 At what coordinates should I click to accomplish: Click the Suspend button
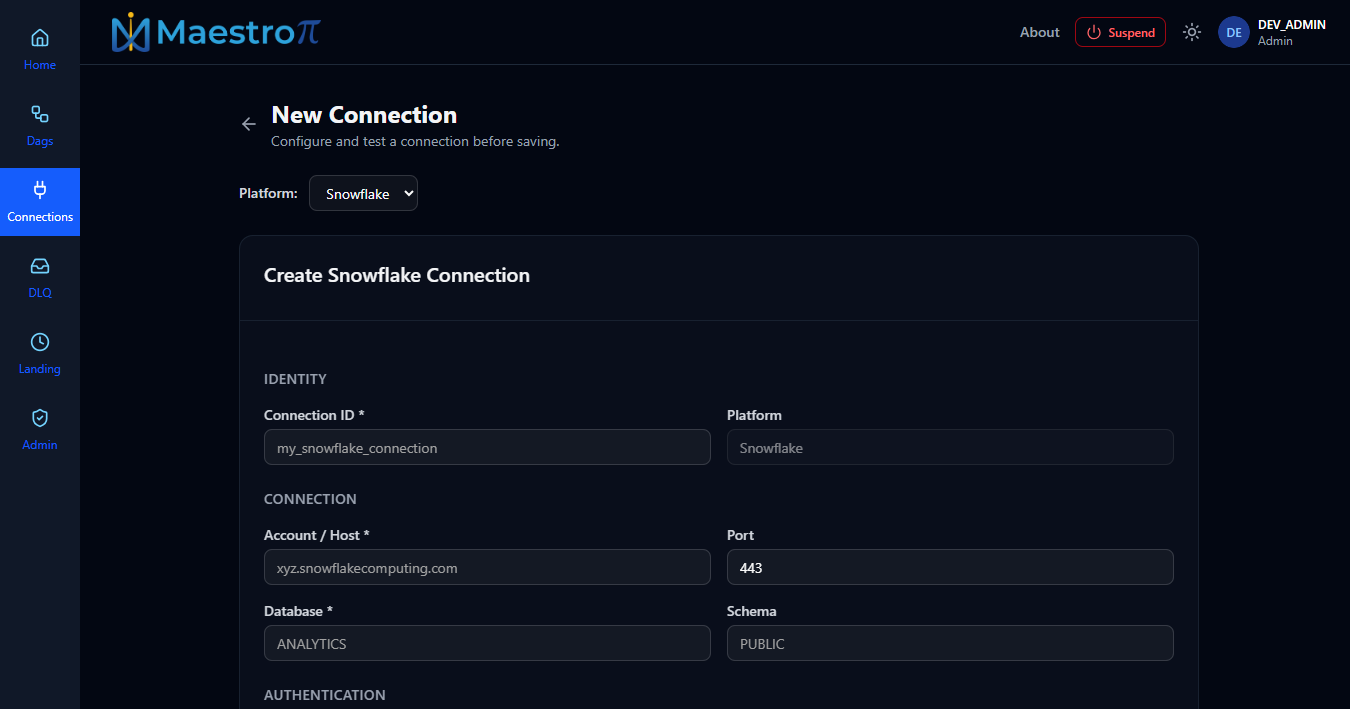point(1120,32)
